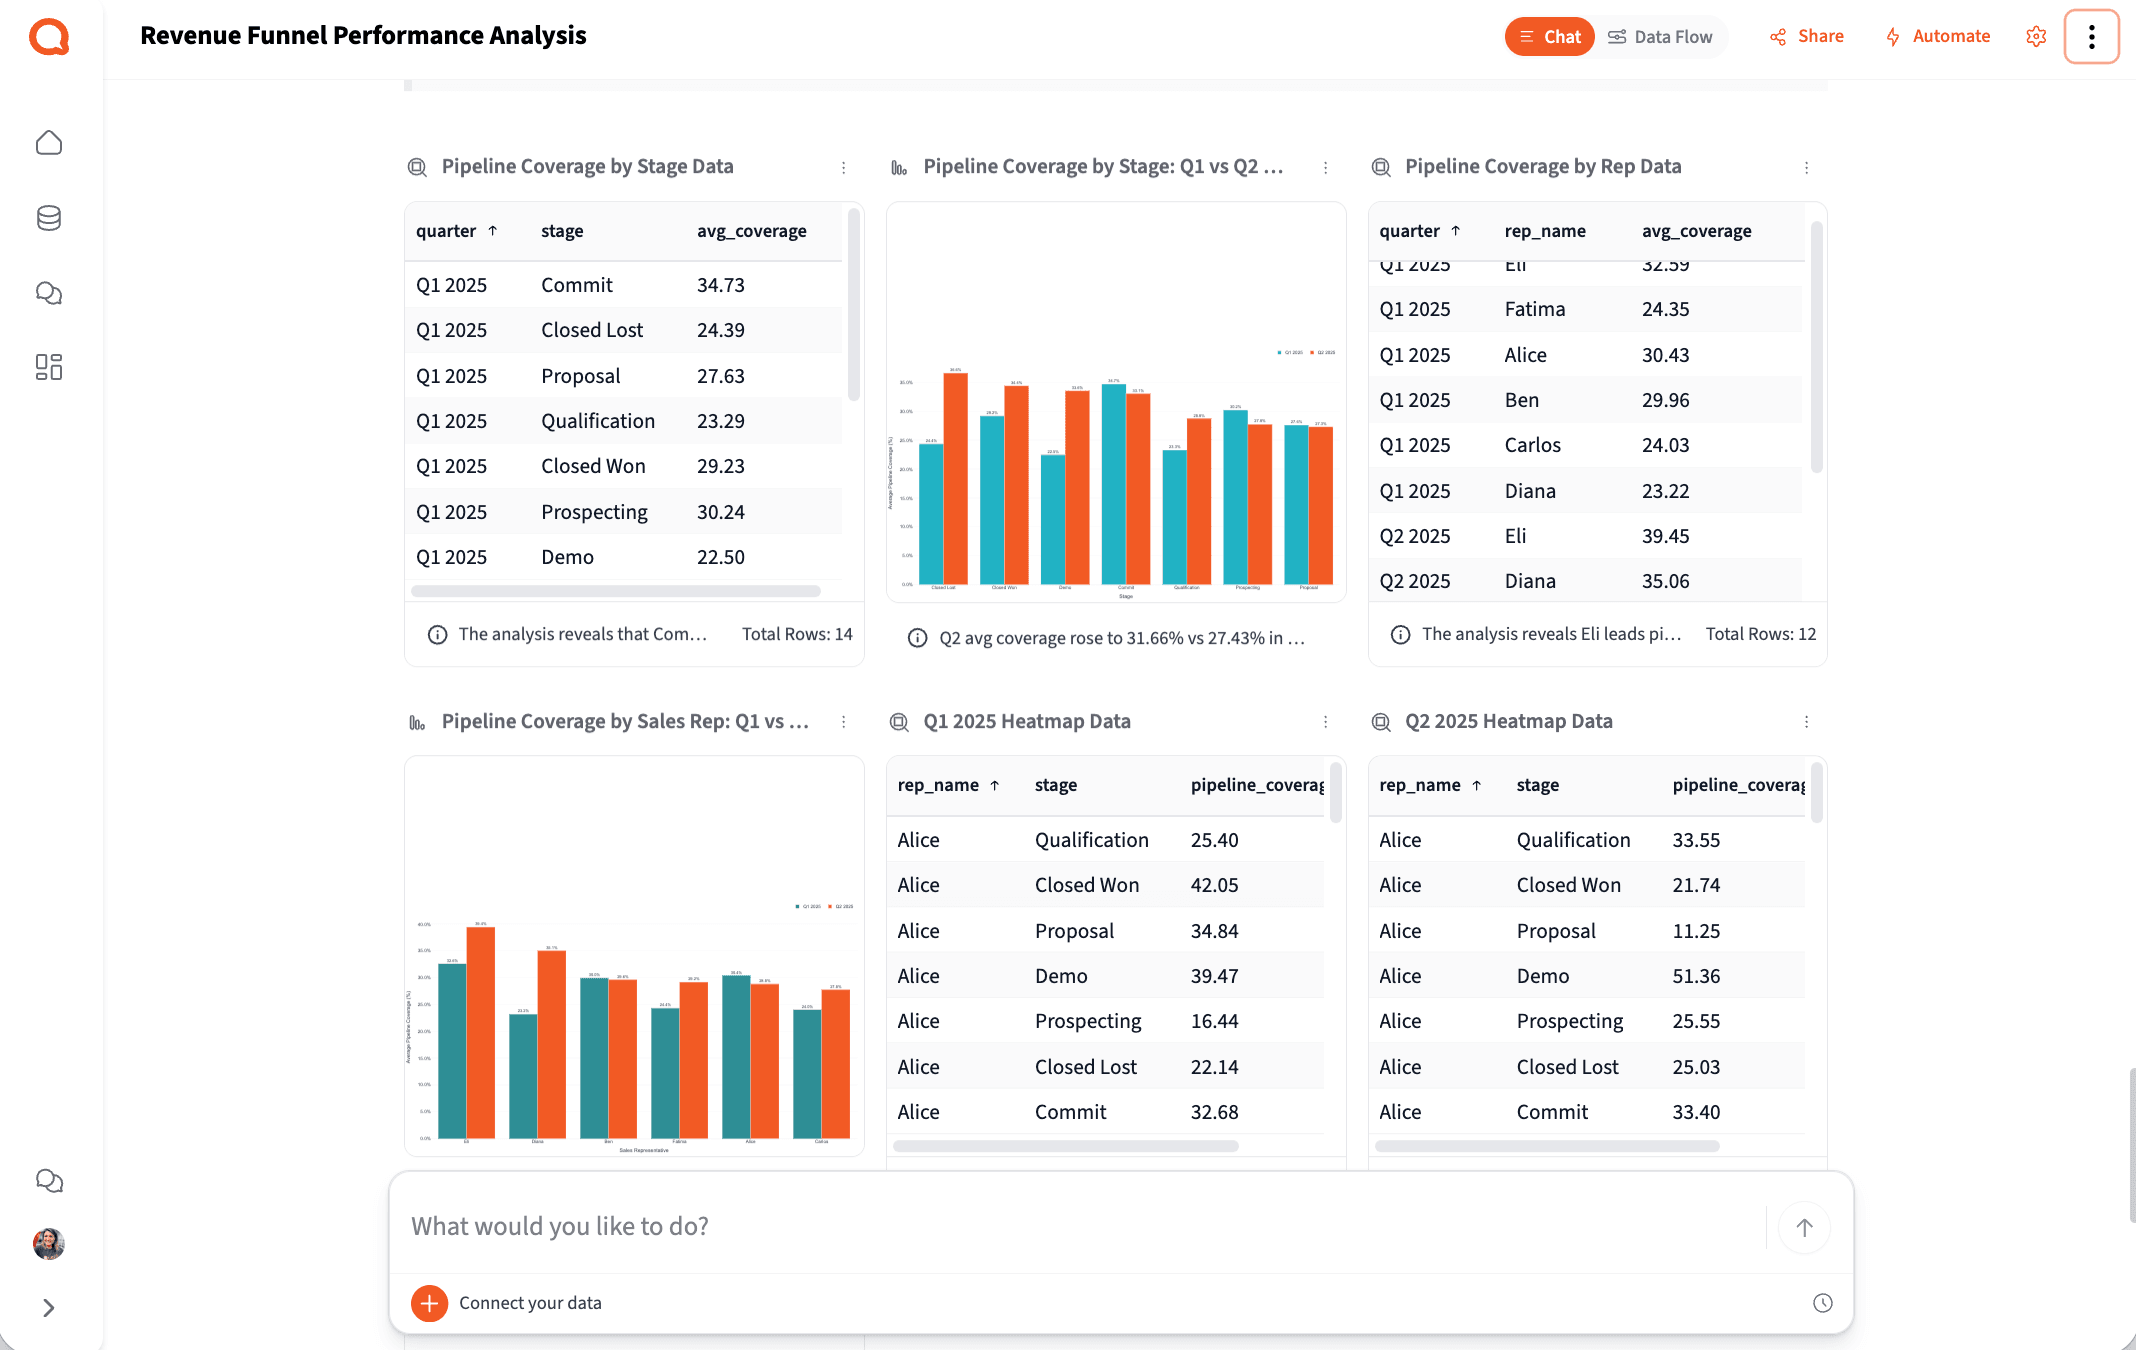Image resolution: width=2136 pixels, height=1350 pixels.
Task: Open the chats icon in sidebar
Action: click(48, 293)
